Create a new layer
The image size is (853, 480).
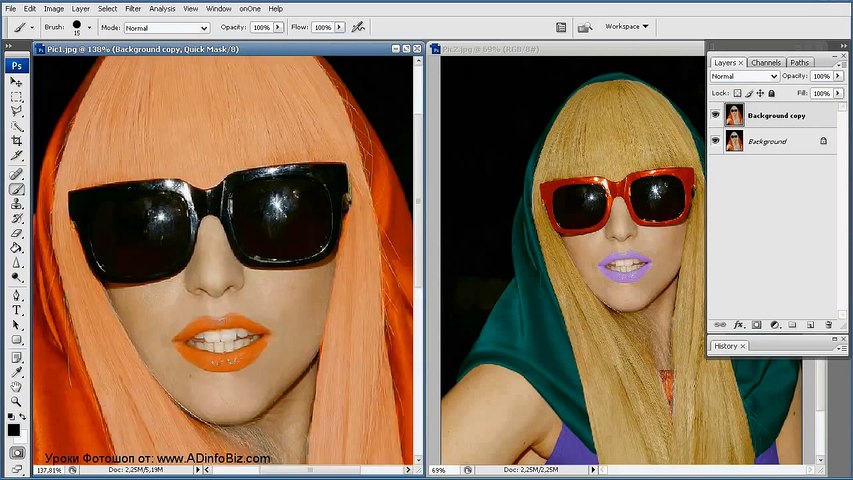(811, 325)
